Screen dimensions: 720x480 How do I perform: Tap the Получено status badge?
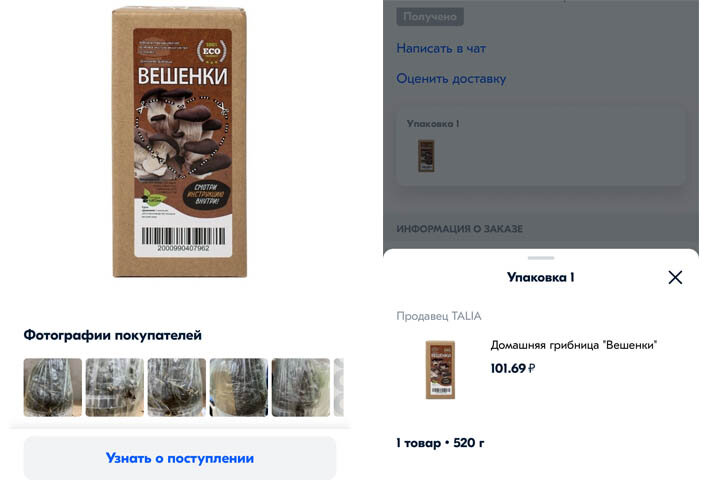tap(430, 17)
